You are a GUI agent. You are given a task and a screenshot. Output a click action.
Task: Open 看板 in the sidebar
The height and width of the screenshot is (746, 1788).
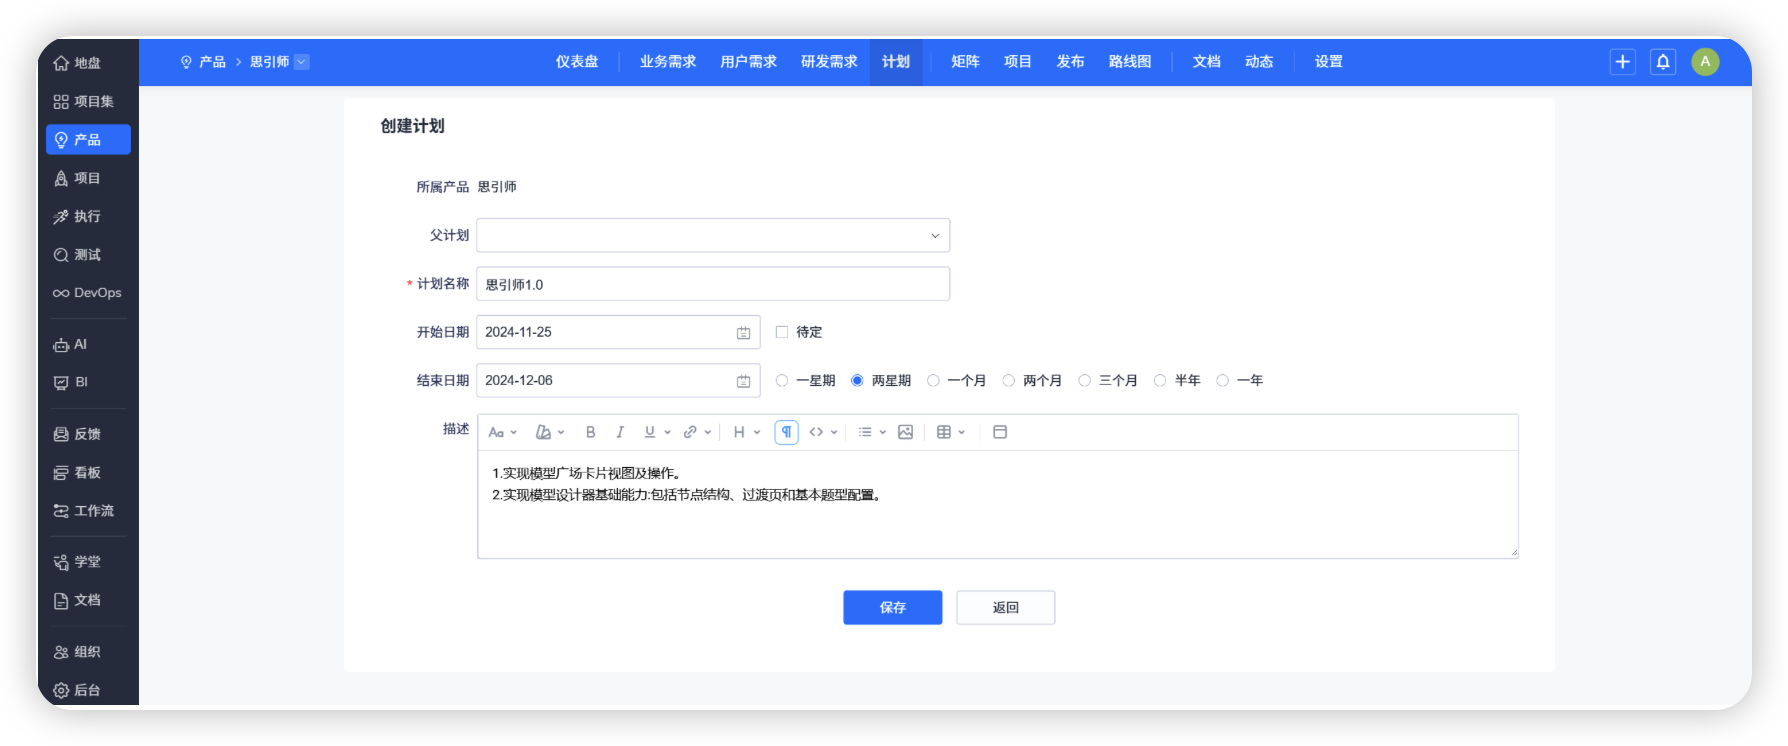(x=78, y=472)
